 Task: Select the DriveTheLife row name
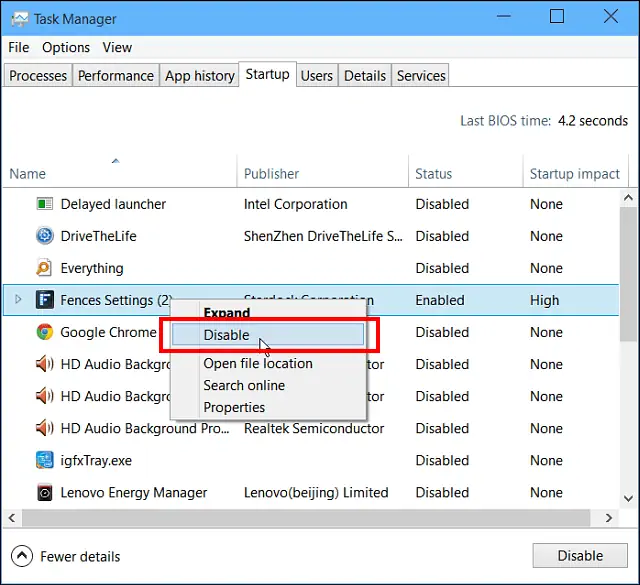98,236
